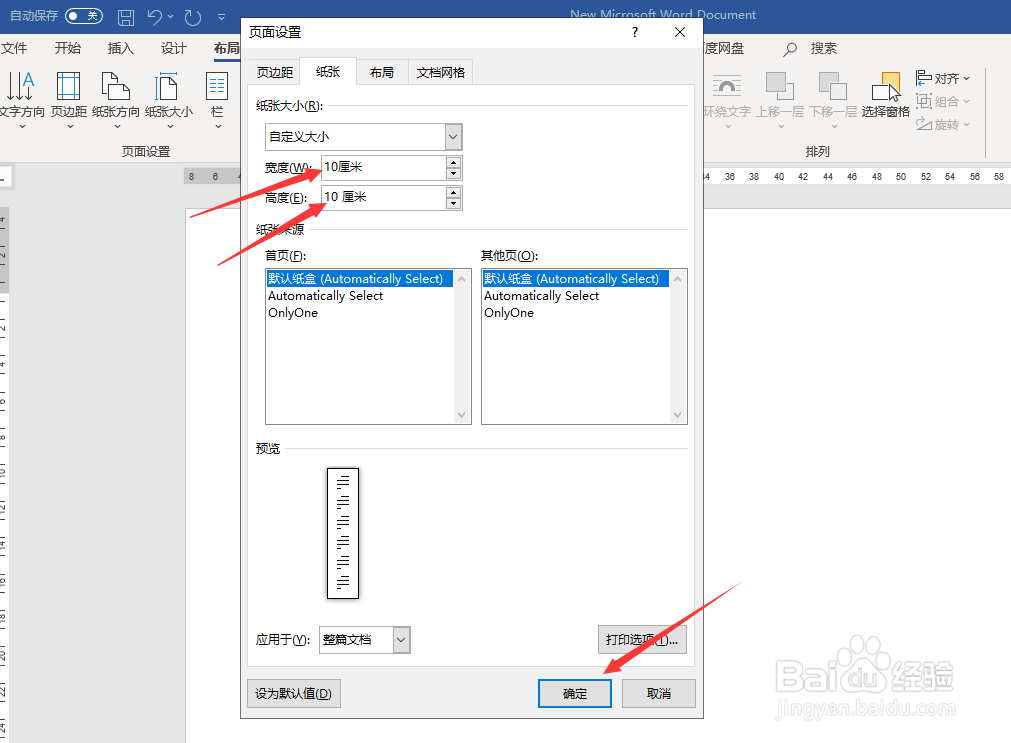Image resolution: width=1011 pixels, height=743 pixels.
Task: Click the page preview thumbnail
Action: (343, 533)
